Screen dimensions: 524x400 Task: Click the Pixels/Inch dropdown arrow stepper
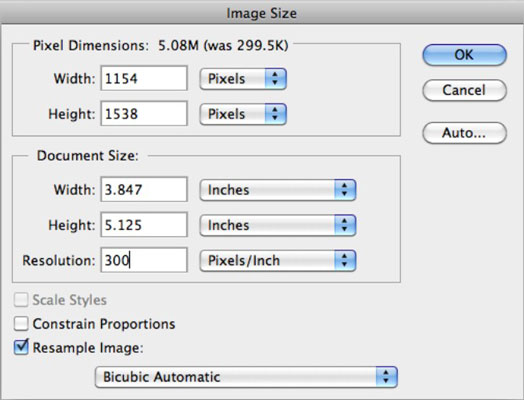coord(345,261)
